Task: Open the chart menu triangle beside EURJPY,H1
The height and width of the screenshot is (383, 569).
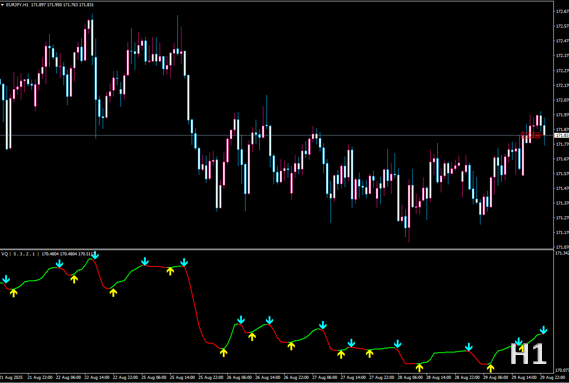Action: [2, 5]
